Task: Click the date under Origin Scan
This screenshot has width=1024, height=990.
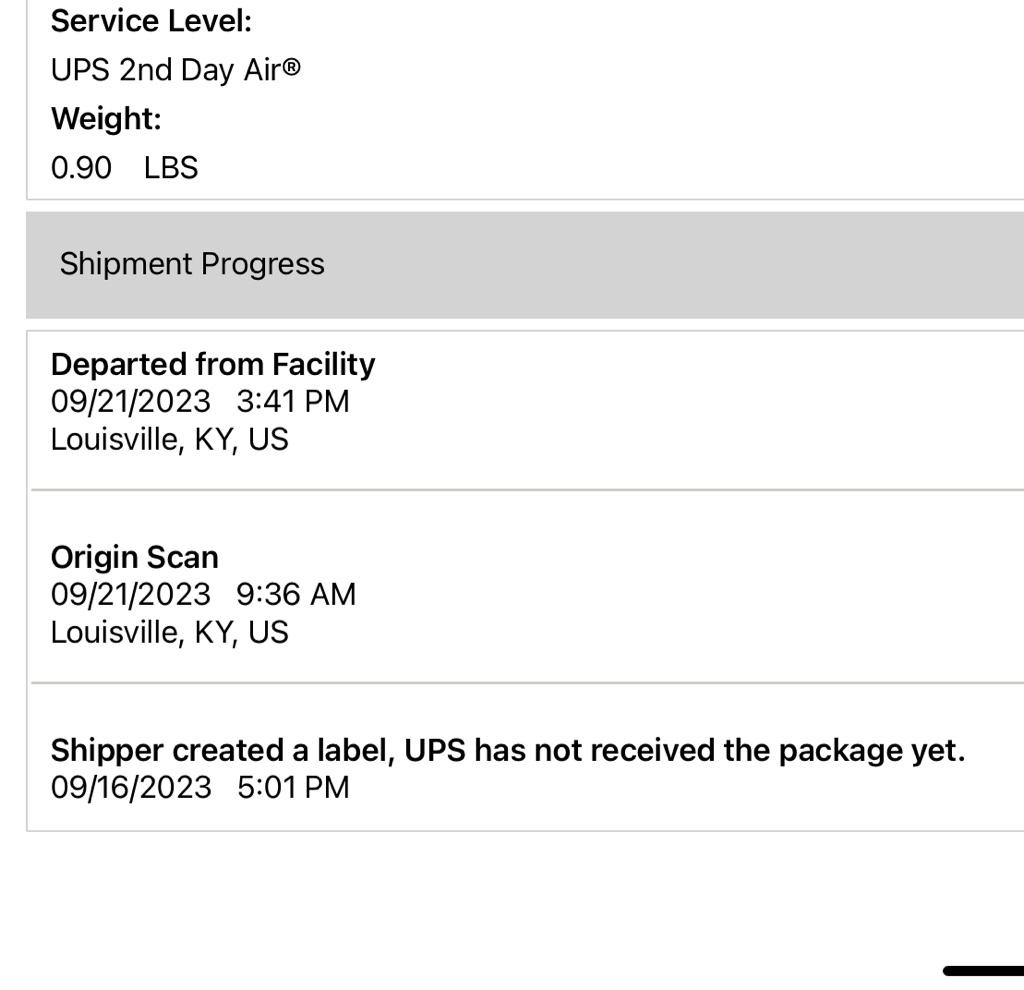Action: (131, 595)
